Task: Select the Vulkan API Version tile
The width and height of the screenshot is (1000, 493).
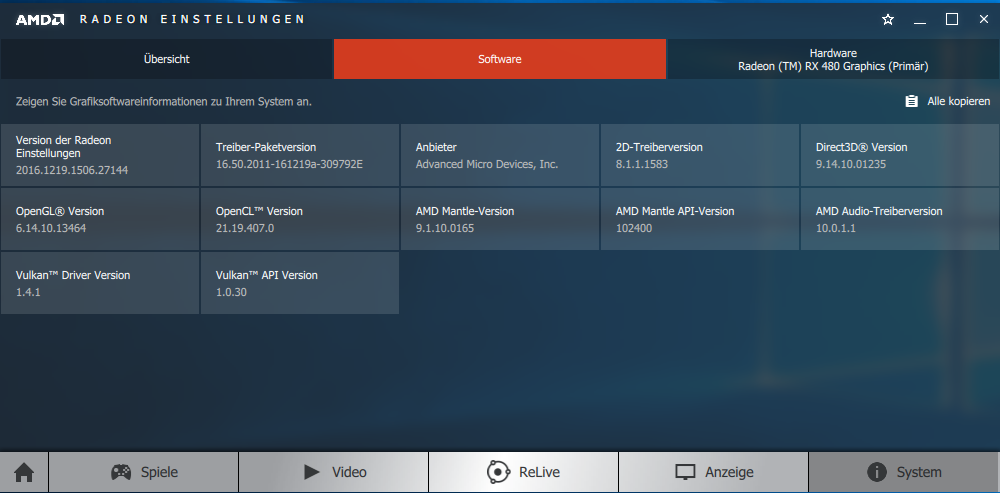Action: tap(300, 283)
